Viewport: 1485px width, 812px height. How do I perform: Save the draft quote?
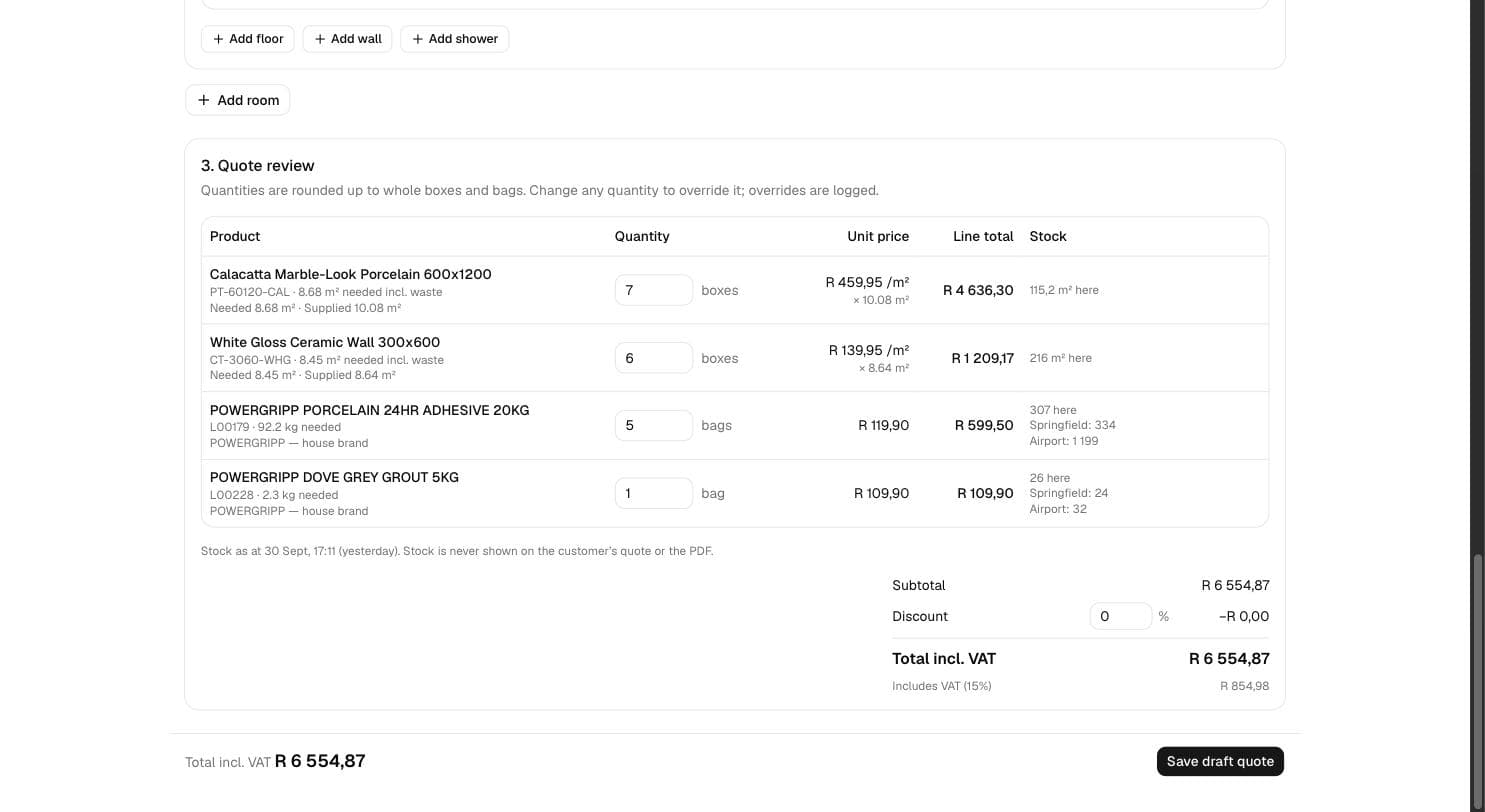pyautogui.click(x=1220, y=761)
